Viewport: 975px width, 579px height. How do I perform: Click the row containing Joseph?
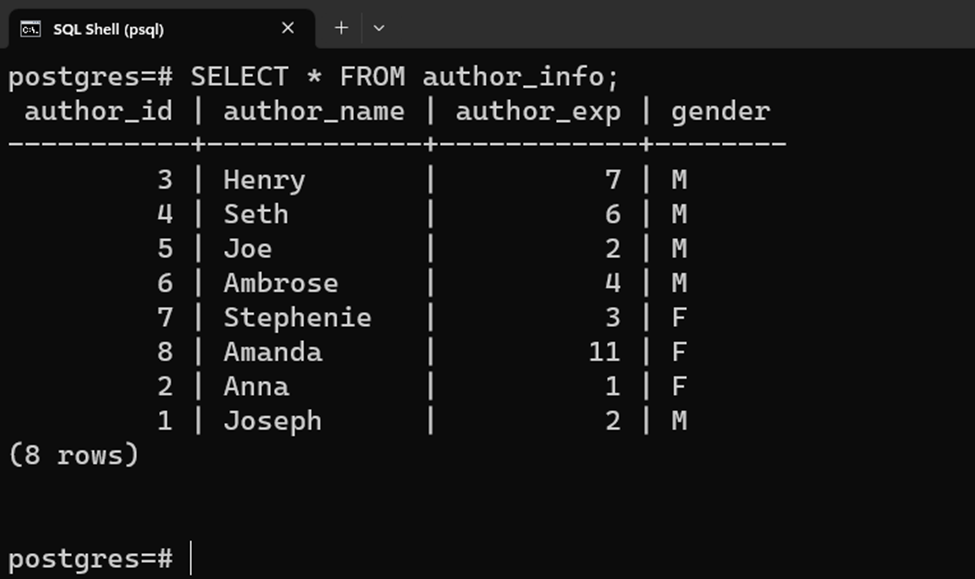(400, 420)
